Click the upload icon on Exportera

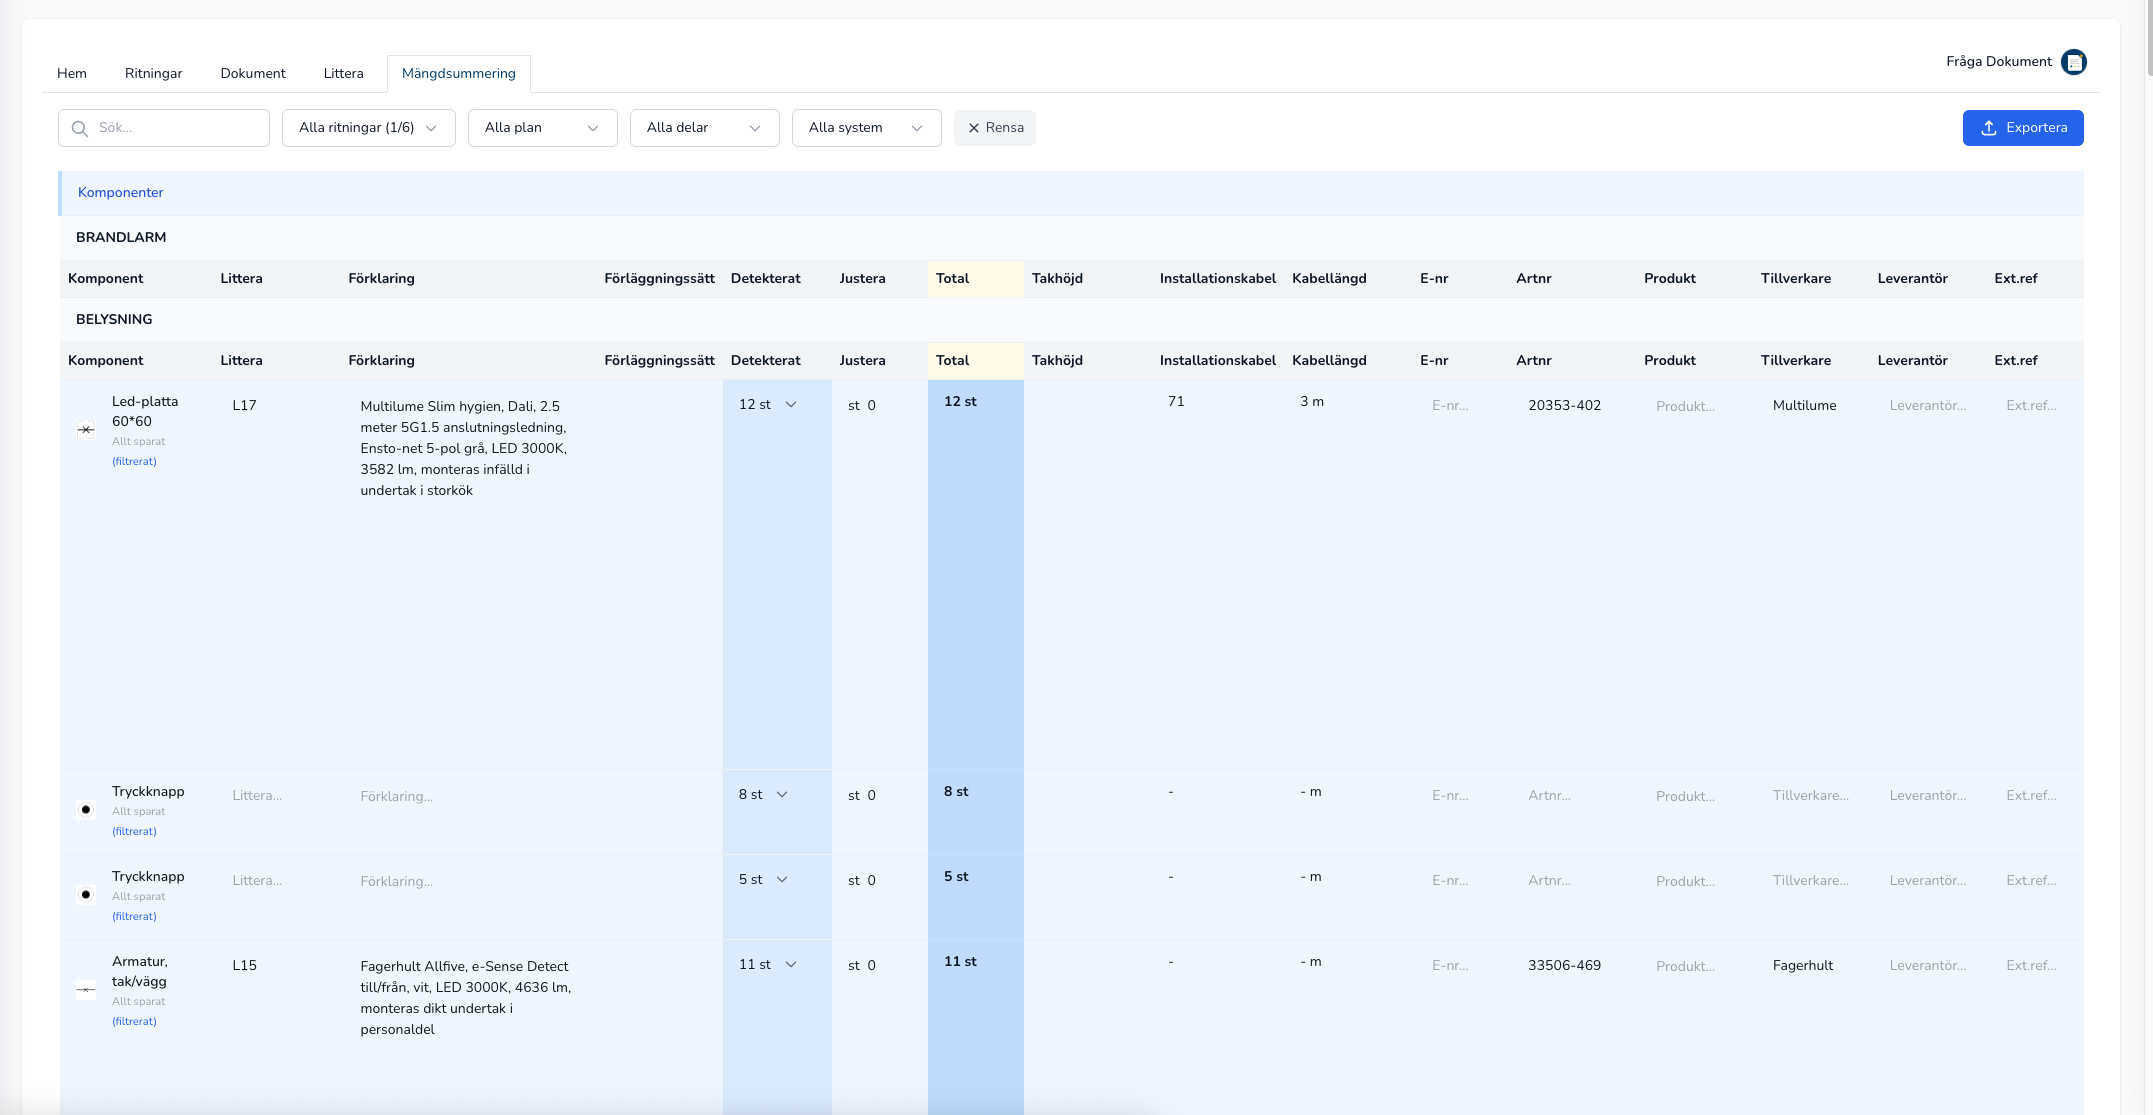(x=1988, y=128)
